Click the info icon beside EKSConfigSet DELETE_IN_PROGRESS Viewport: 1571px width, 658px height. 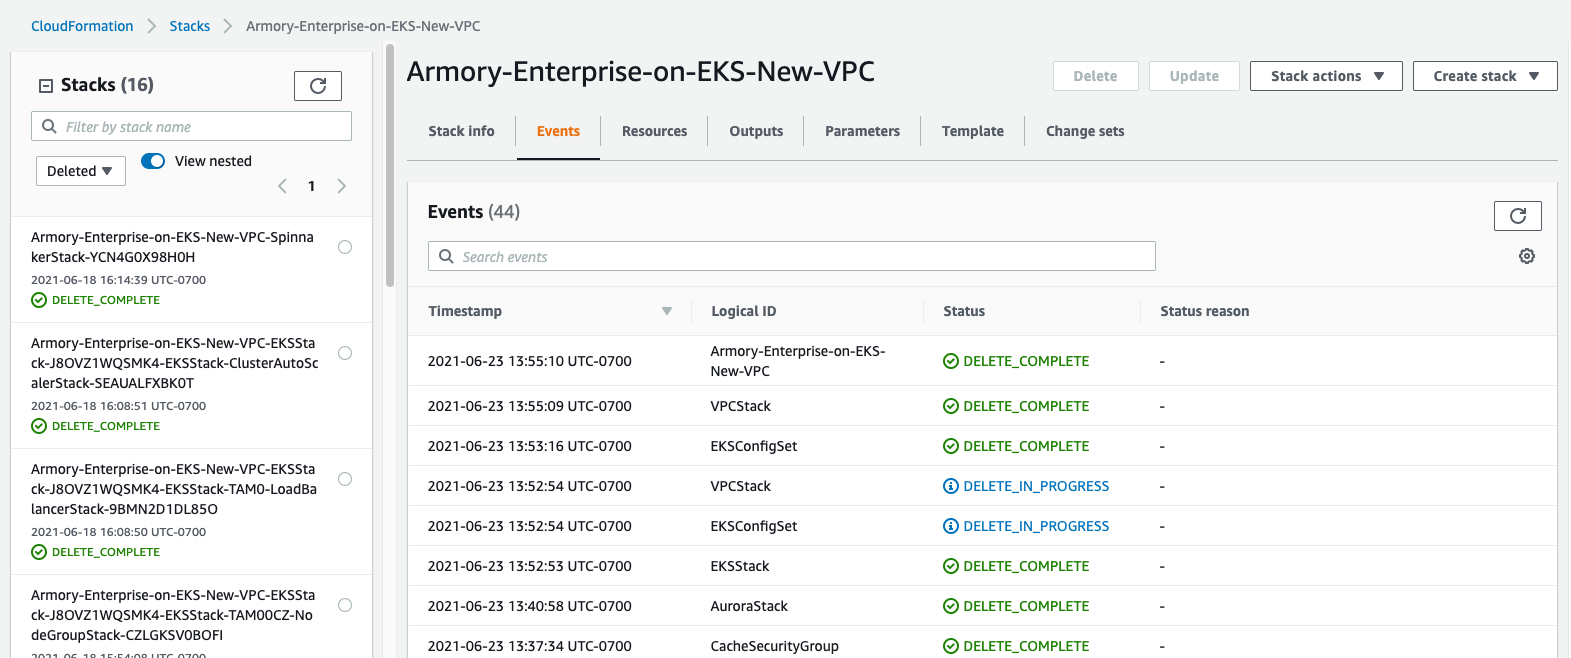point(951,526)
